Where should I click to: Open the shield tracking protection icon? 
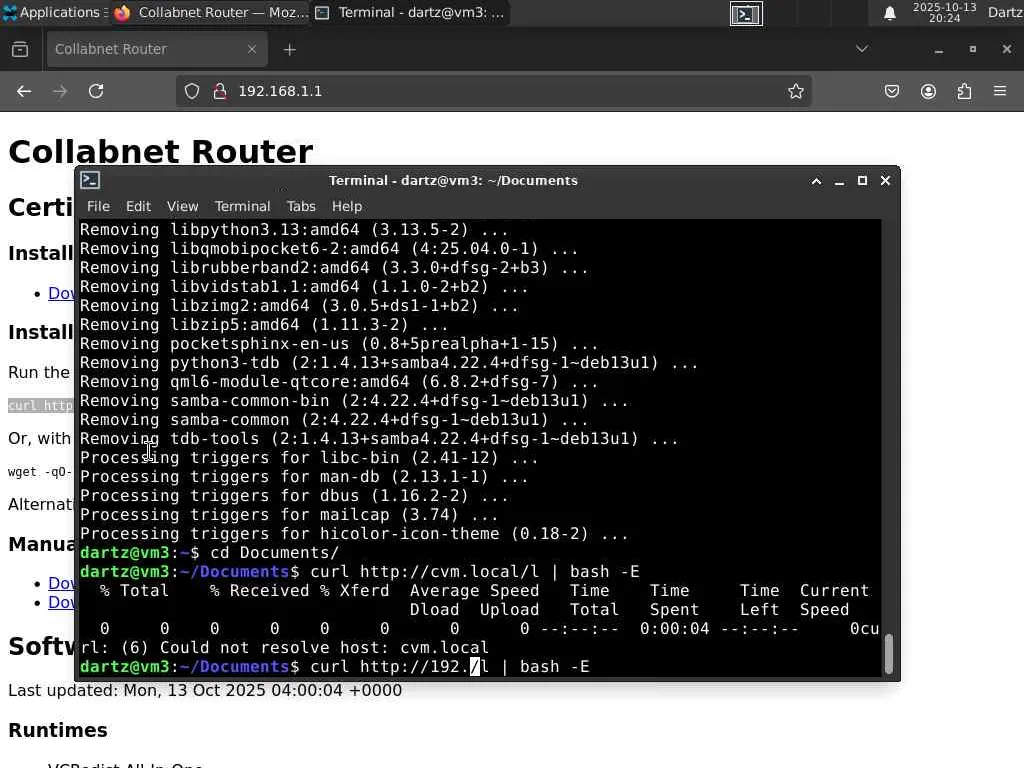(191, 91)
